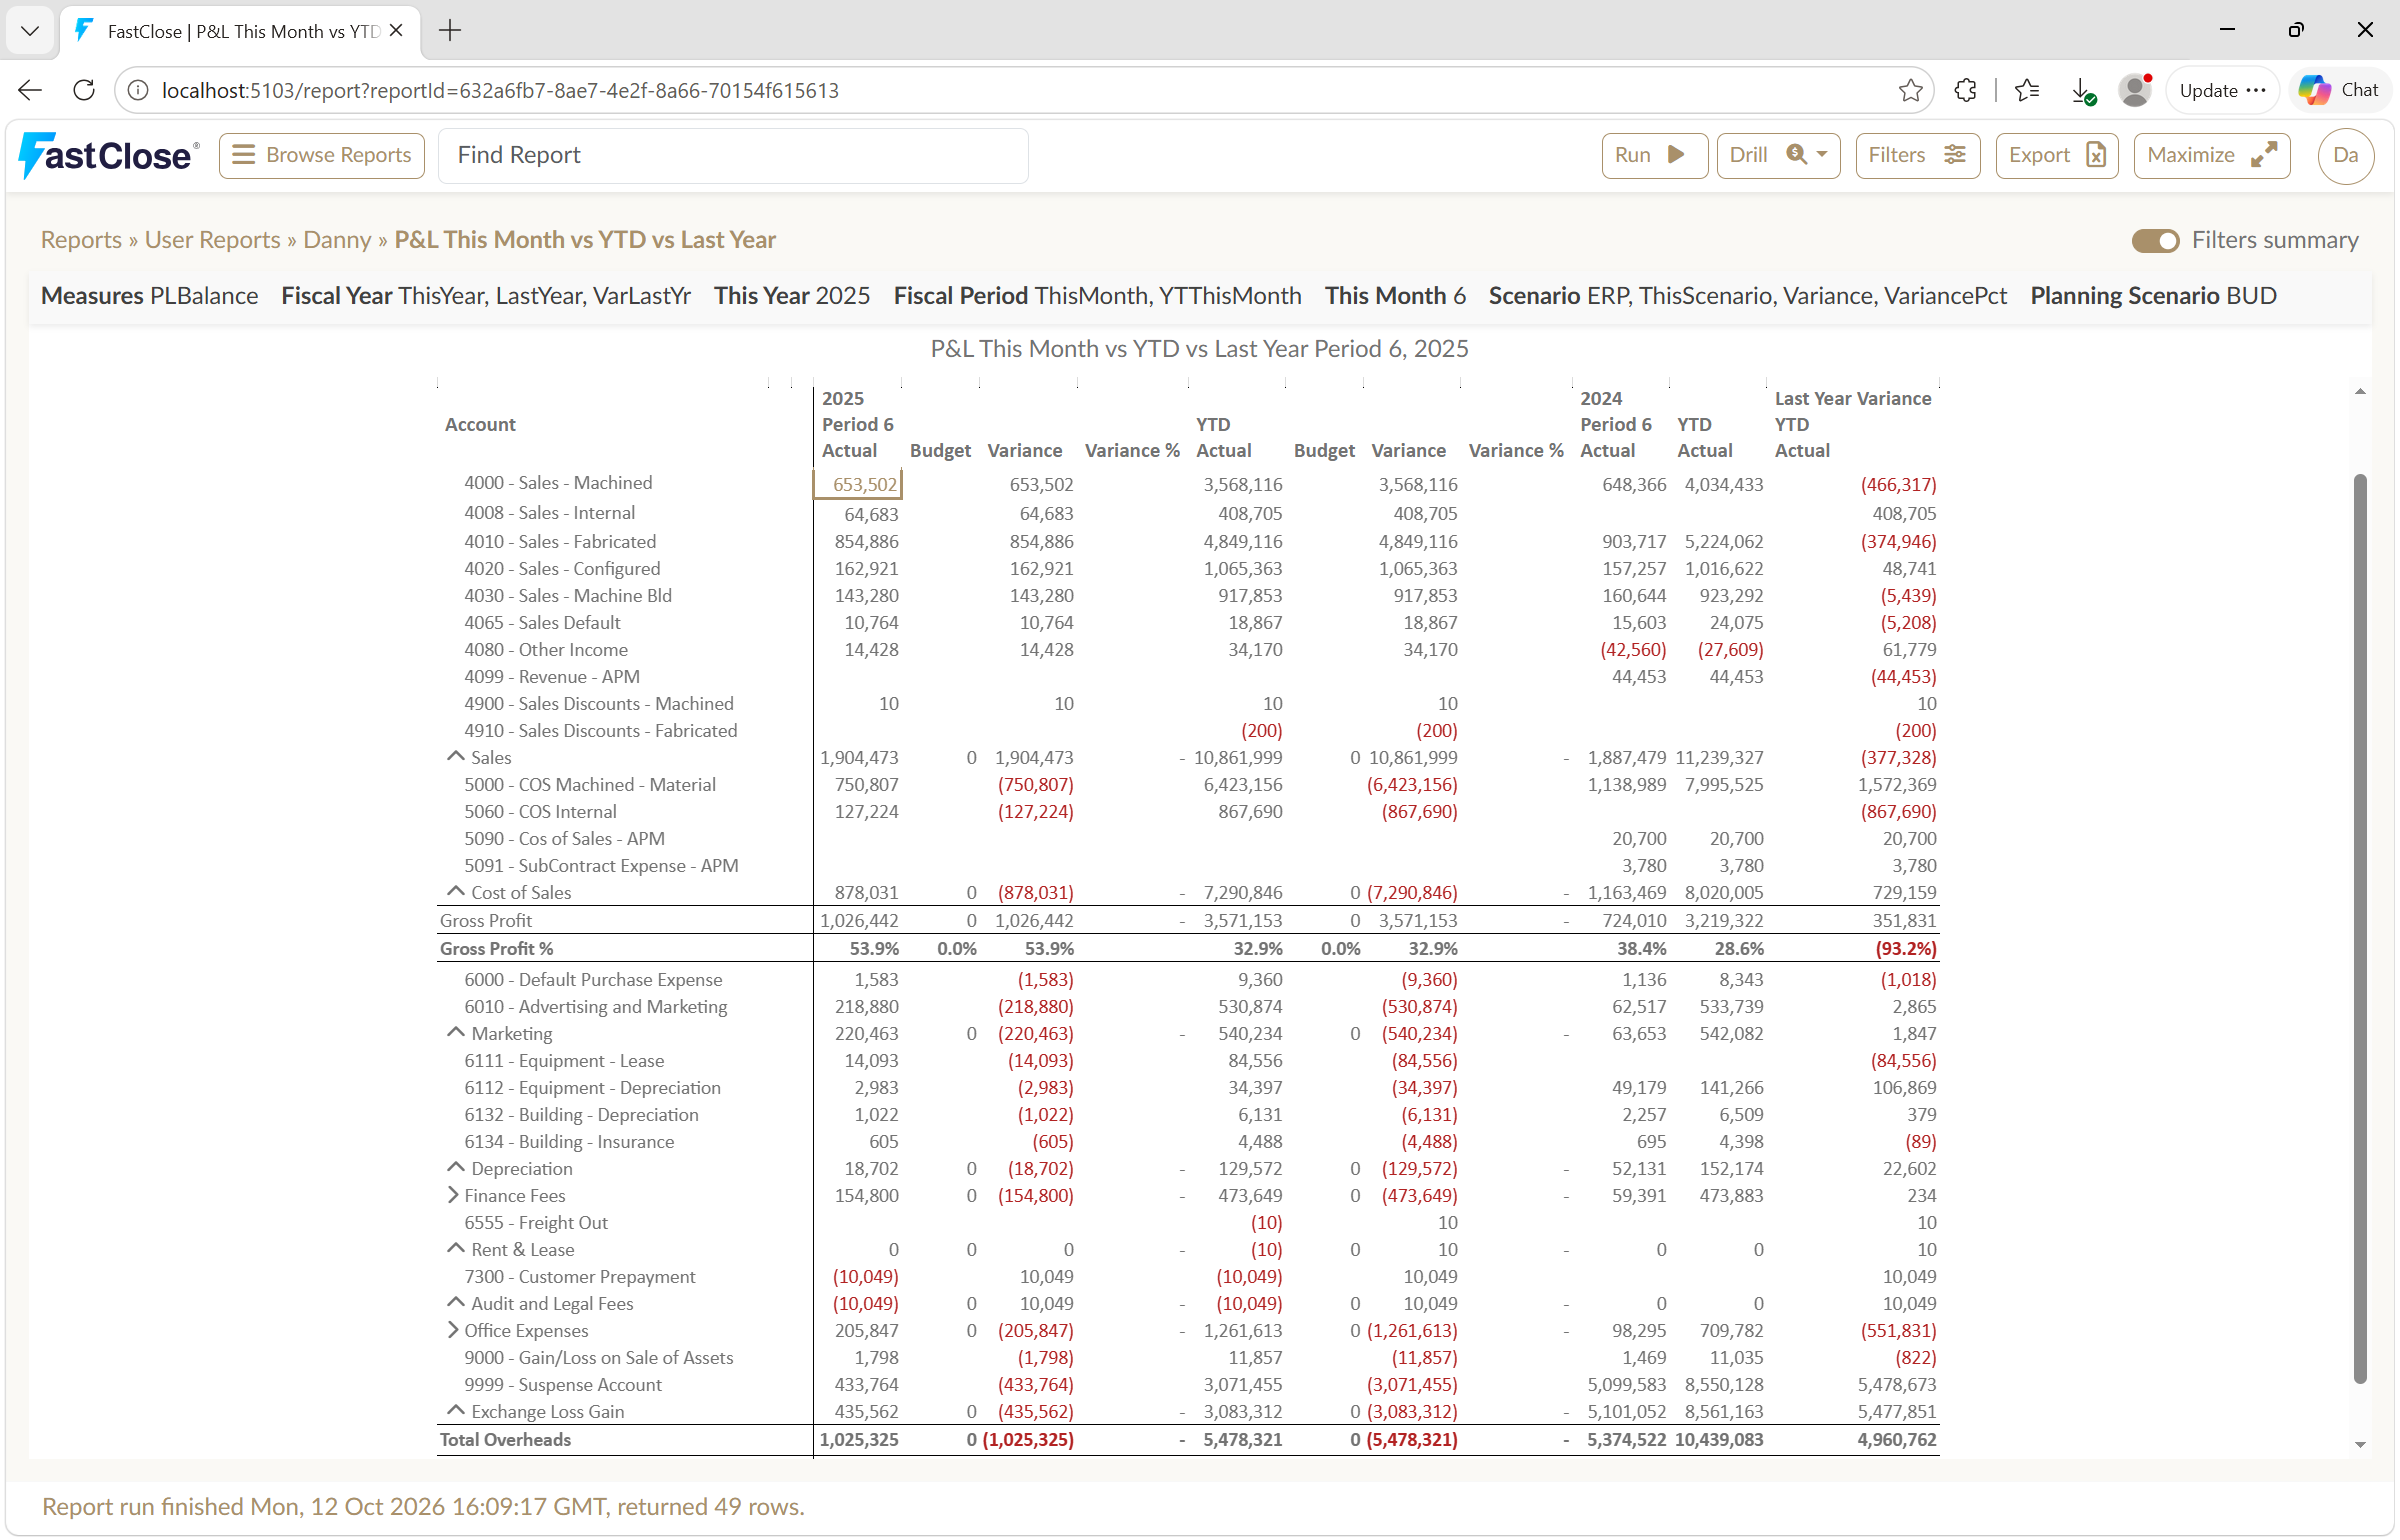Click the report vertical scrollbar thumb

[2360, 928]
